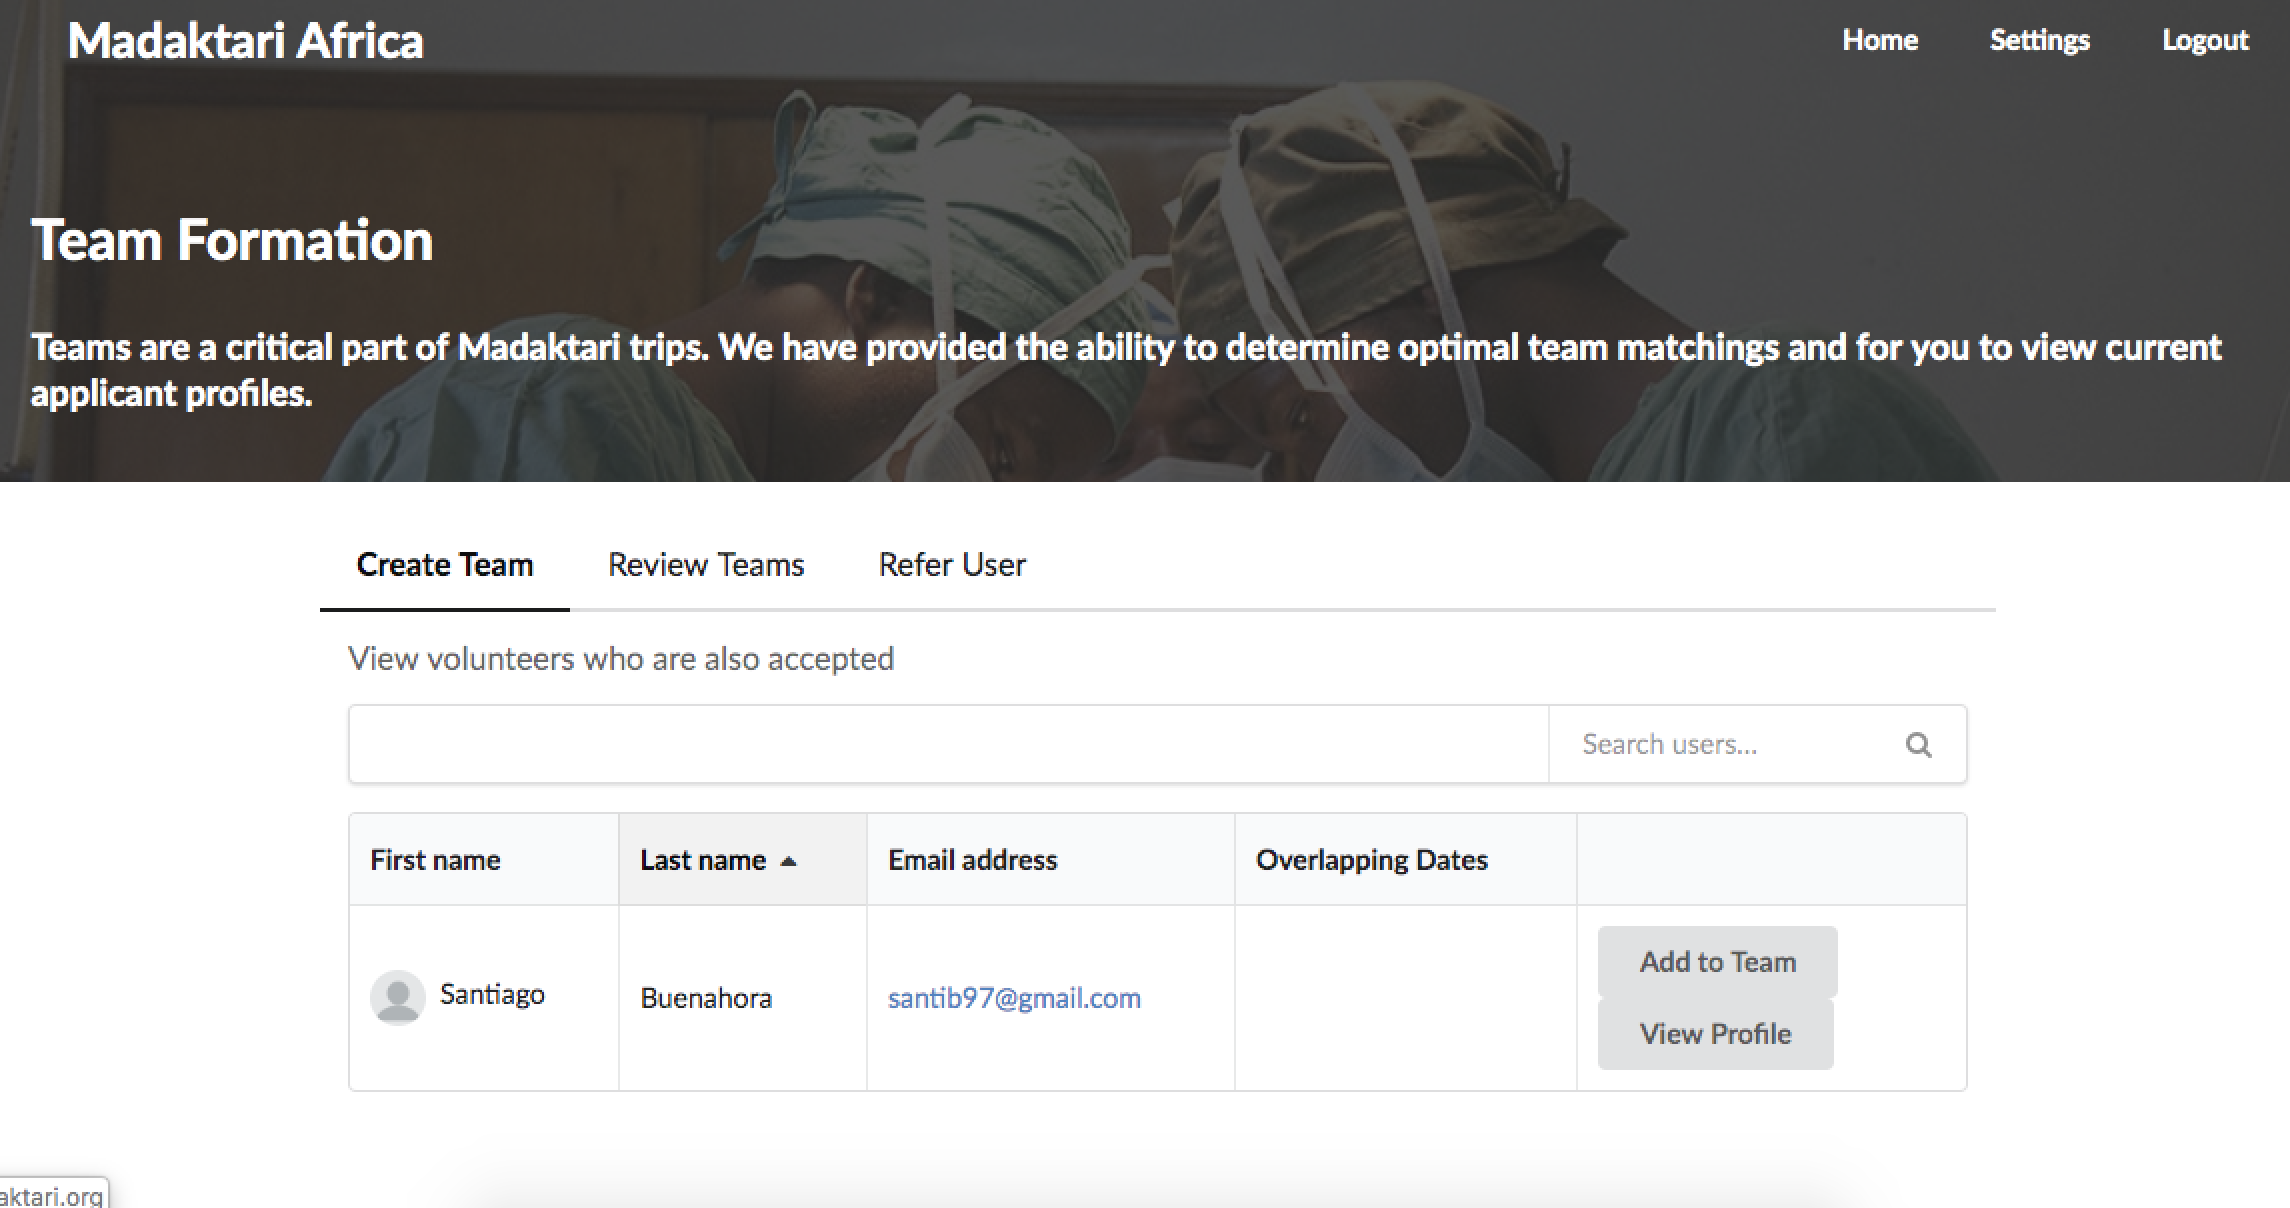Click Santiago's avatar placeholder icon
This screenshot has width=2290, height=1208.
pyautogui.click(x=397, y=997)
